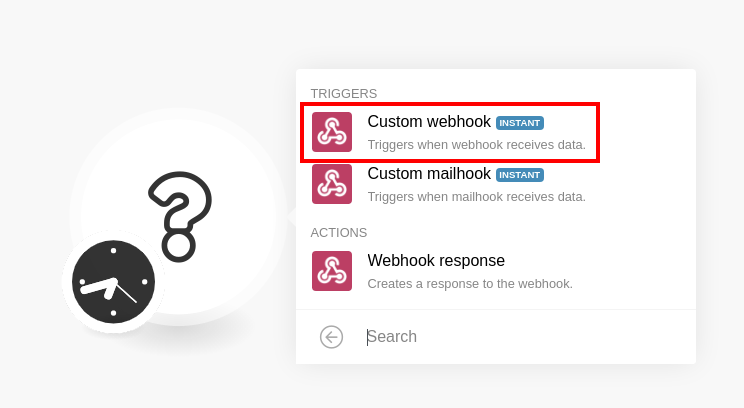Click the Webhook response module icon

[332, 271]
